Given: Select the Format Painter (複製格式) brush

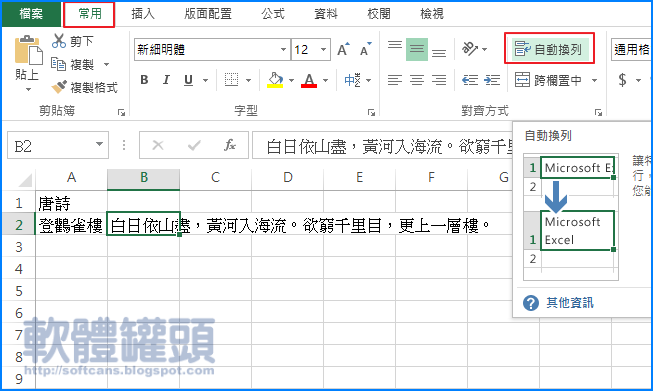Looking at the screenshot, I should click(59, 87).
